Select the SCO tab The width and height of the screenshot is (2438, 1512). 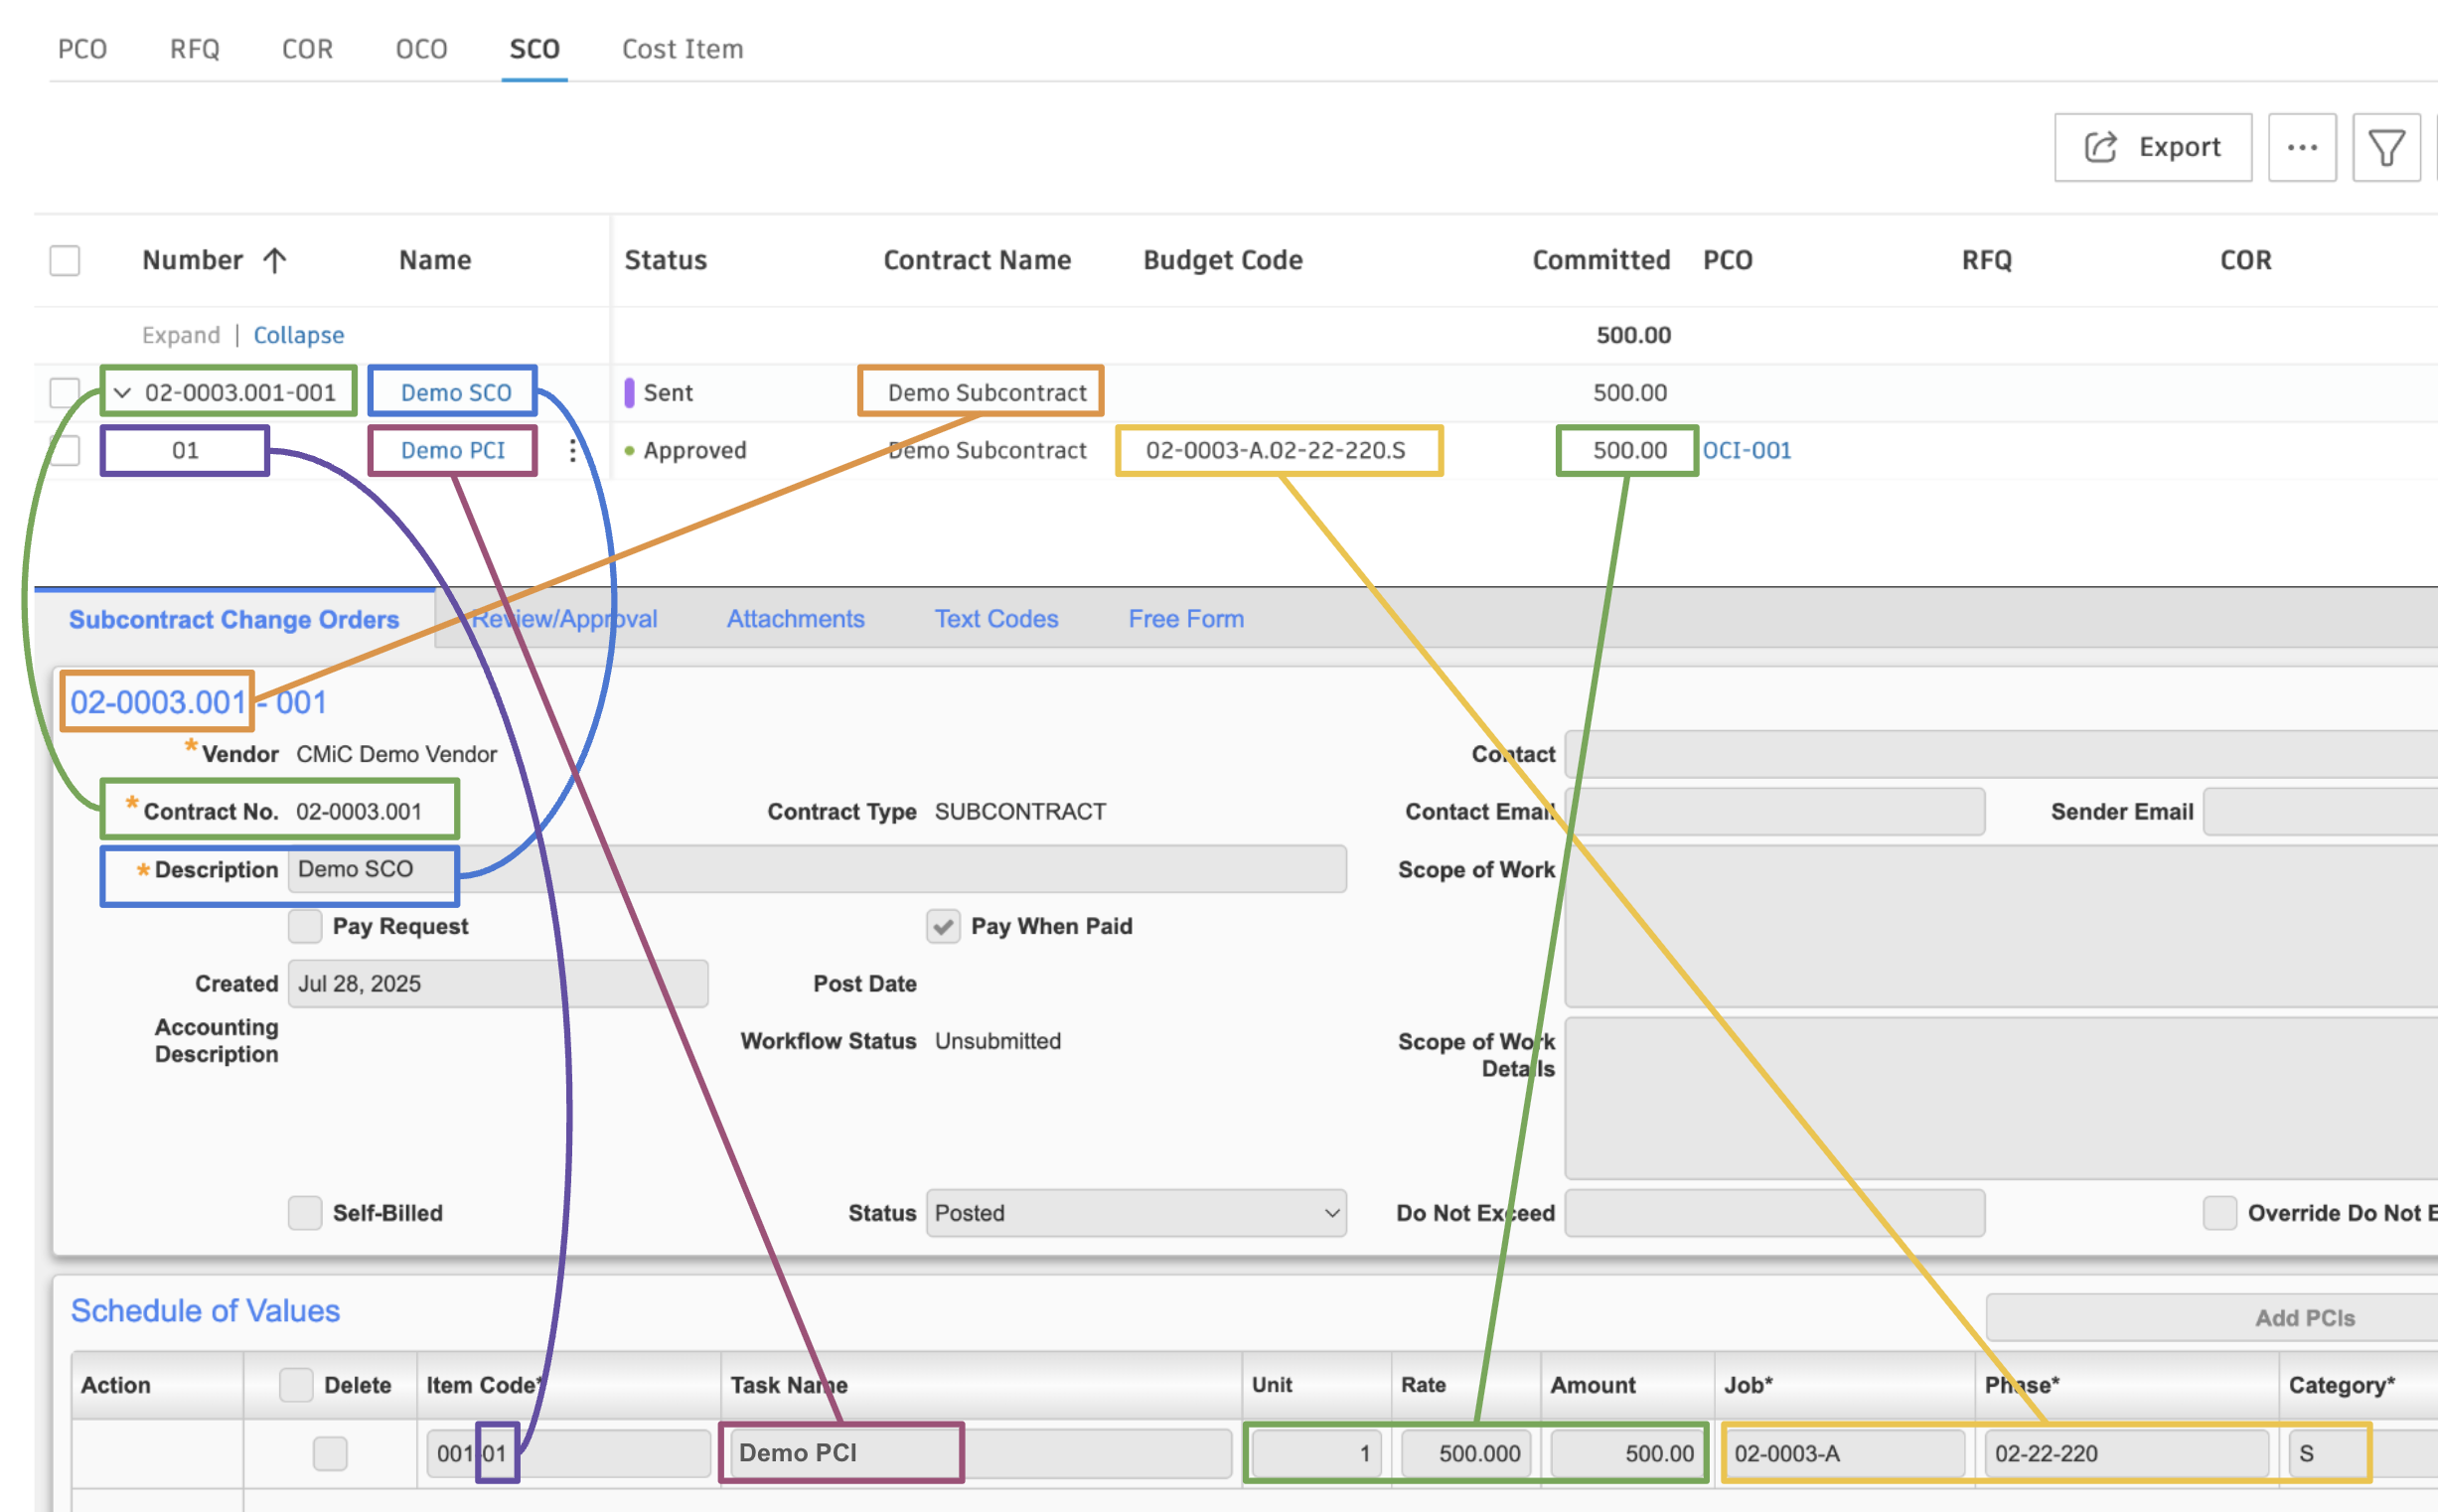(535, 49)
